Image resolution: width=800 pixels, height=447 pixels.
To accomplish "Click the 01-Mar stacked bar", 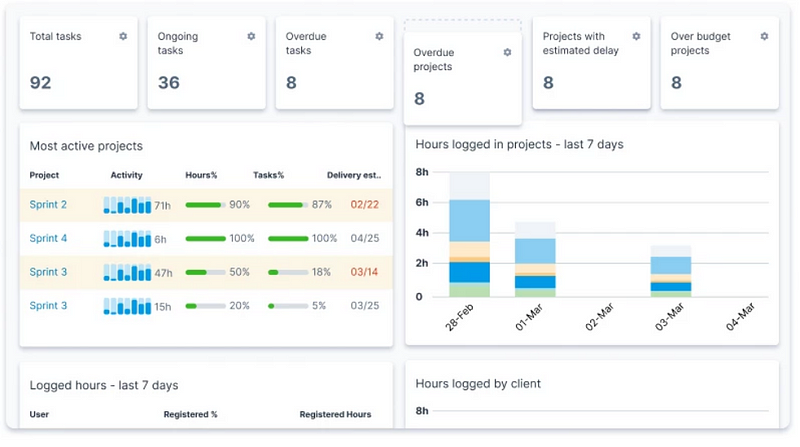I will (x=535, y=259).
